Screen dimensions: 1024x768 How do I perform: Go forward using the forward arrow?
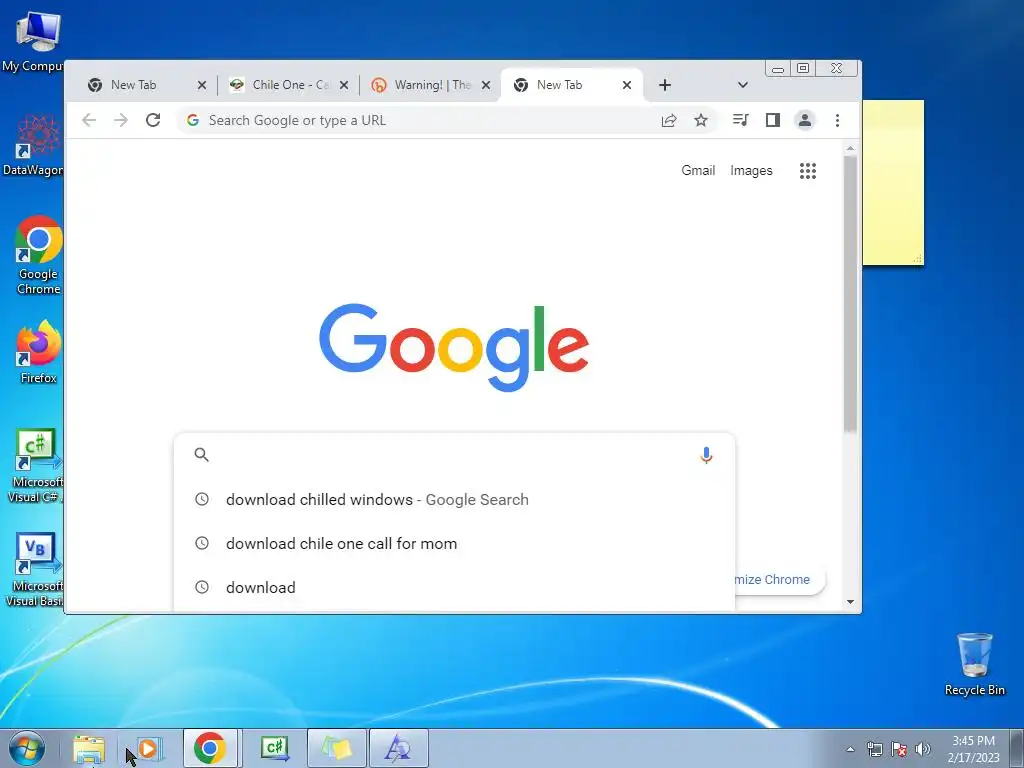click(121, 120)
